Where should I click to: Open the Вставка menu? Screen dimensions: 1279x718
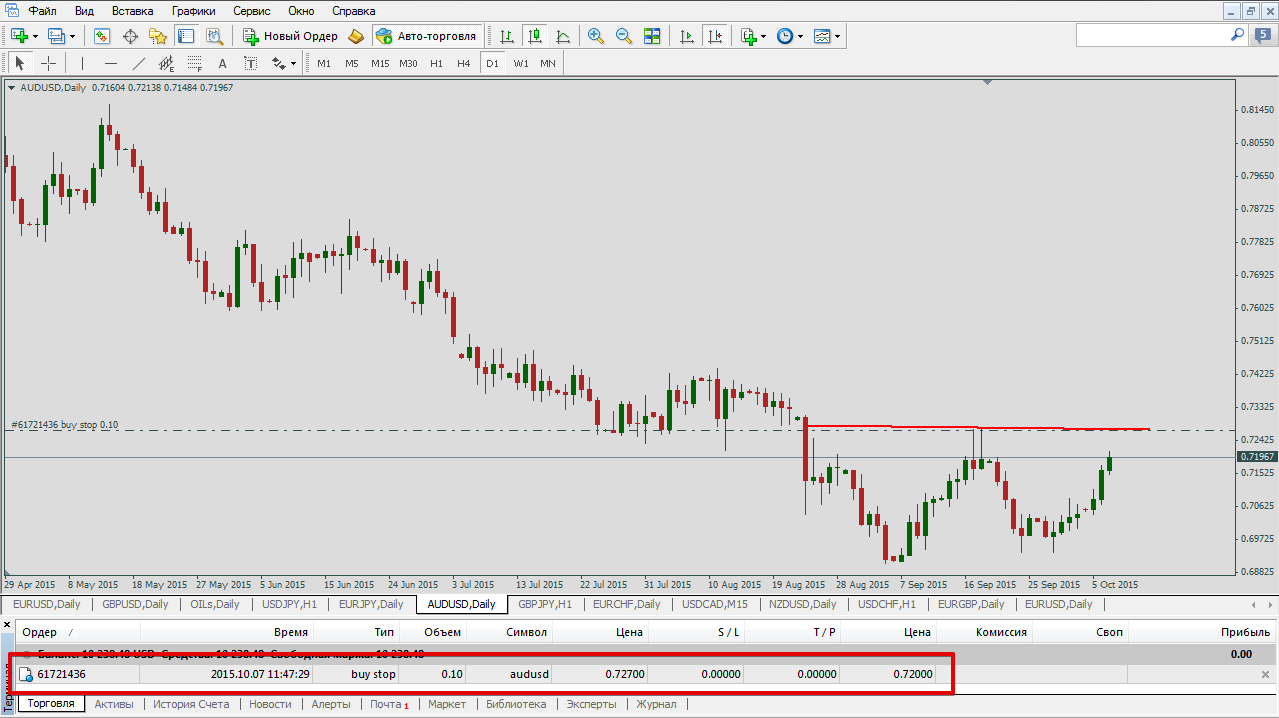tap(133, 11)
